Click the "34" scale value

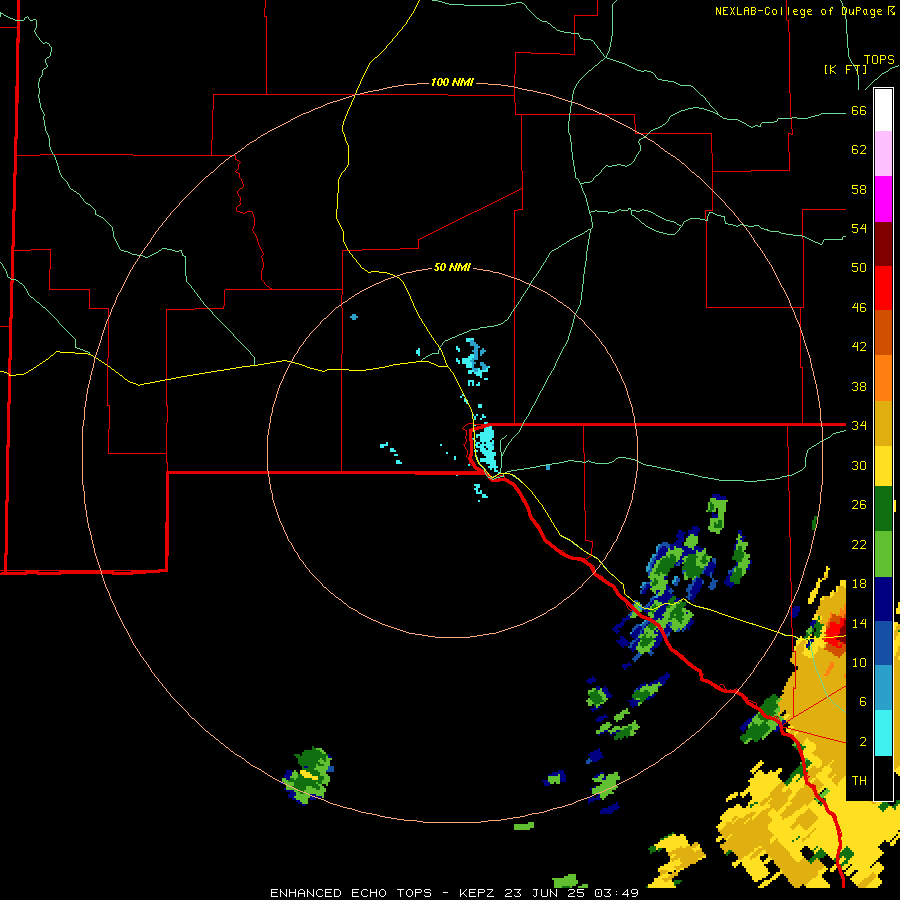859,425
